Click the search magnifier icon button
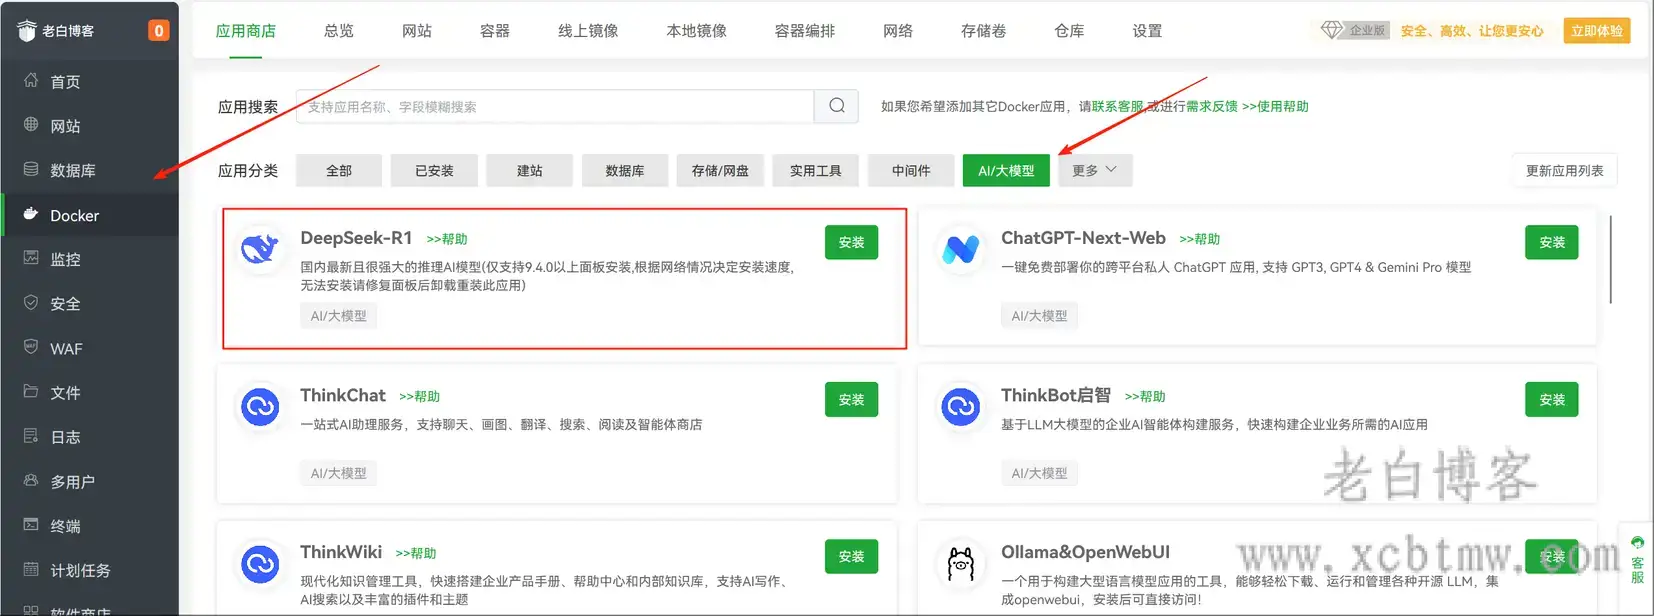1654x616 pixels. click(837, 106)
